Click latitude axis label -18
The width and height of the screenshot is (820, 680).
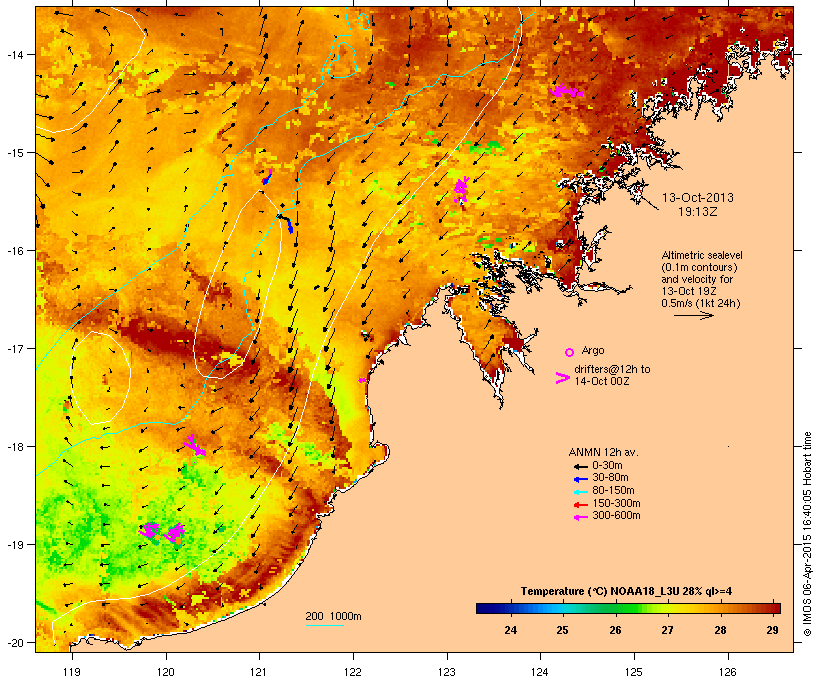(x=14, y=447)
